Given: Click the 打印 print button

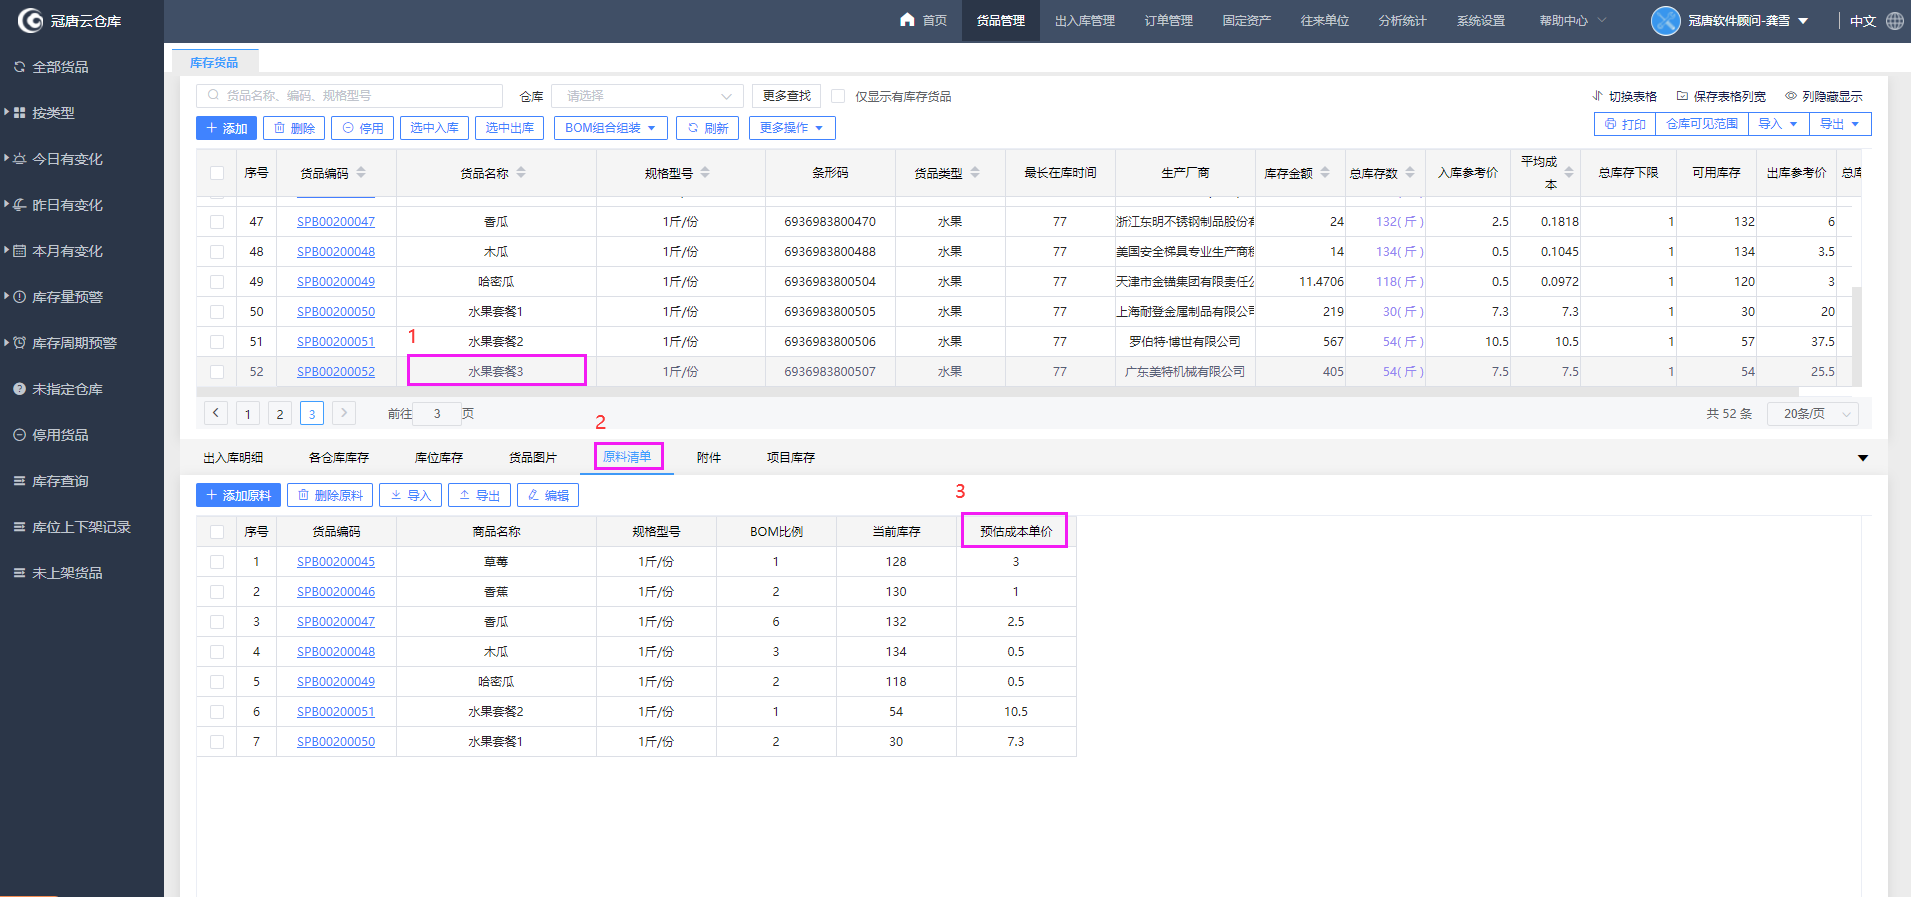Looking at the screenshot, I should tap(1625, 124).
